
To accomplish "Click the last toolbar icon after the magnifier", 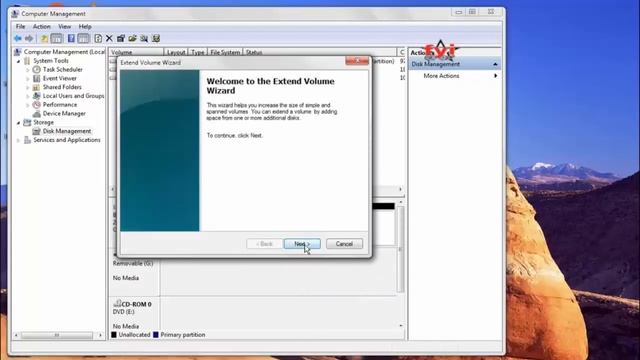I will click(x=156, y=38).
